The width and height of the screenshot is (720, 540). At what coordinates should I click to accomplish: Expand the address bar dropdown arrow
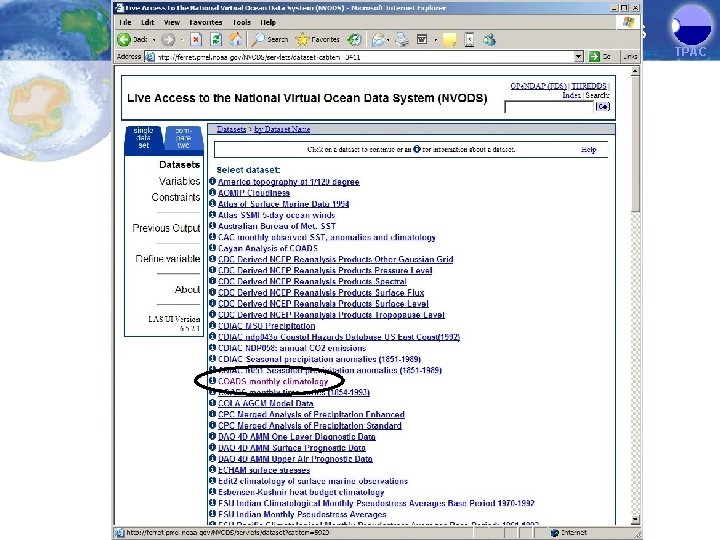tap(579, 56)
